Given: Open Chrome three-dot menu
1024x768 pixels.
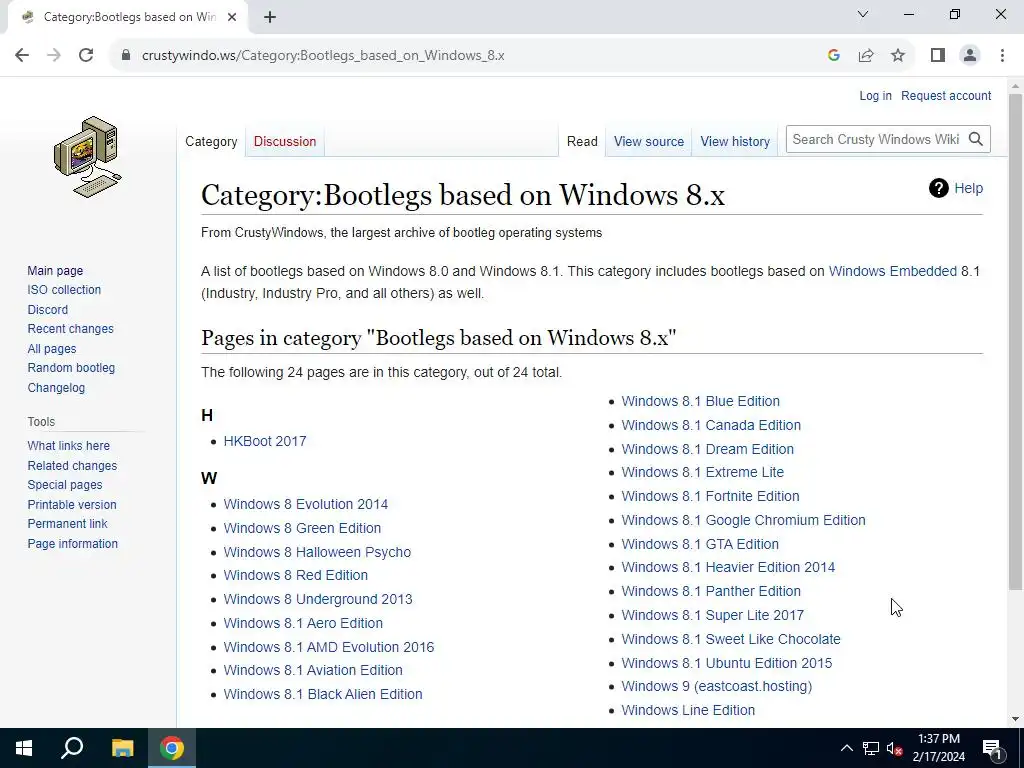Looking at the screenshot, I should pyautogui.click(x=1002, y=56).
